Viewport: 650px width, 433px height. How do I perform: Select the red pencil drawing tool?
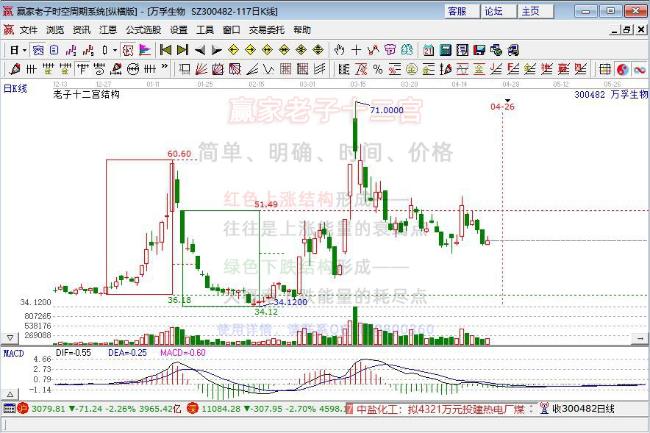(14, 69)
